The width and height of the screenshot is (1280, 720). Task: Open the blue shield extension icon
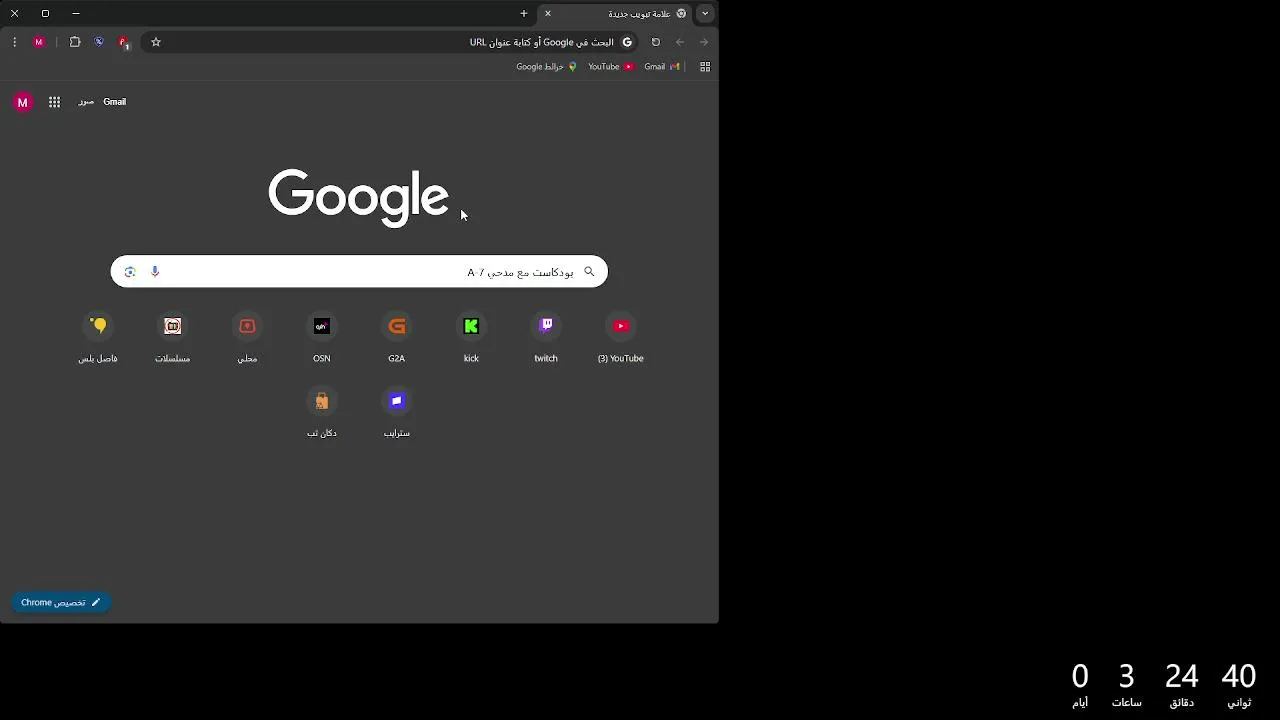[99, 42]
